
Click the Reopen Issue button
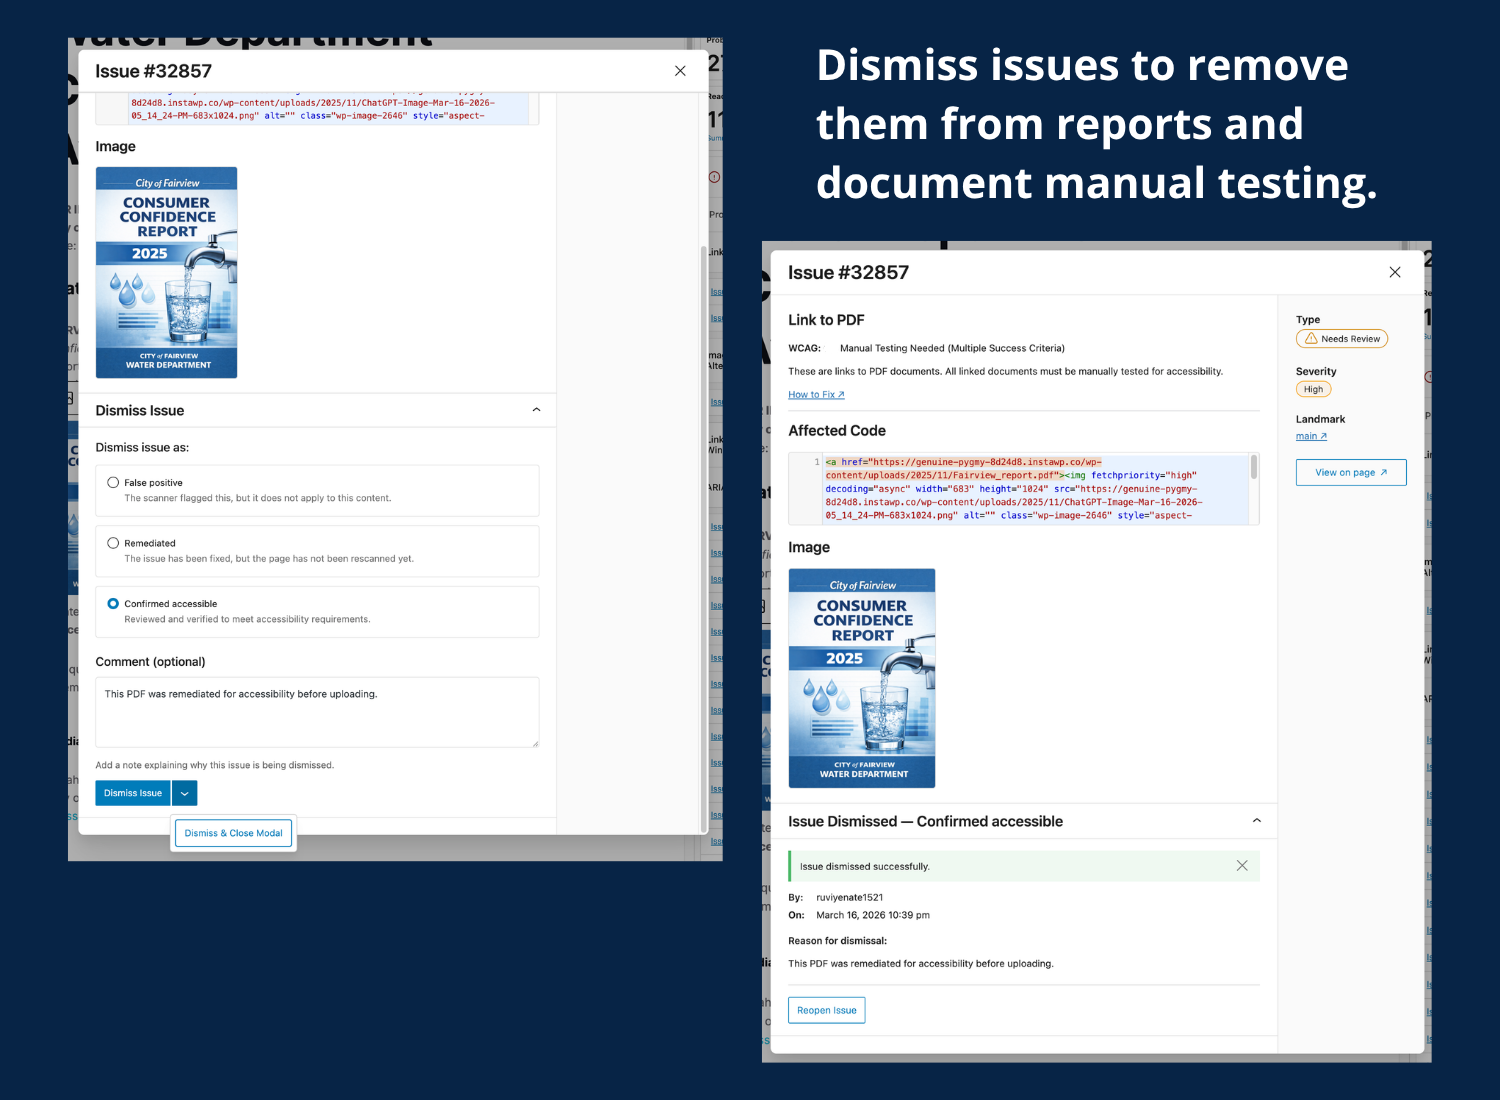tap(827, 1010)
